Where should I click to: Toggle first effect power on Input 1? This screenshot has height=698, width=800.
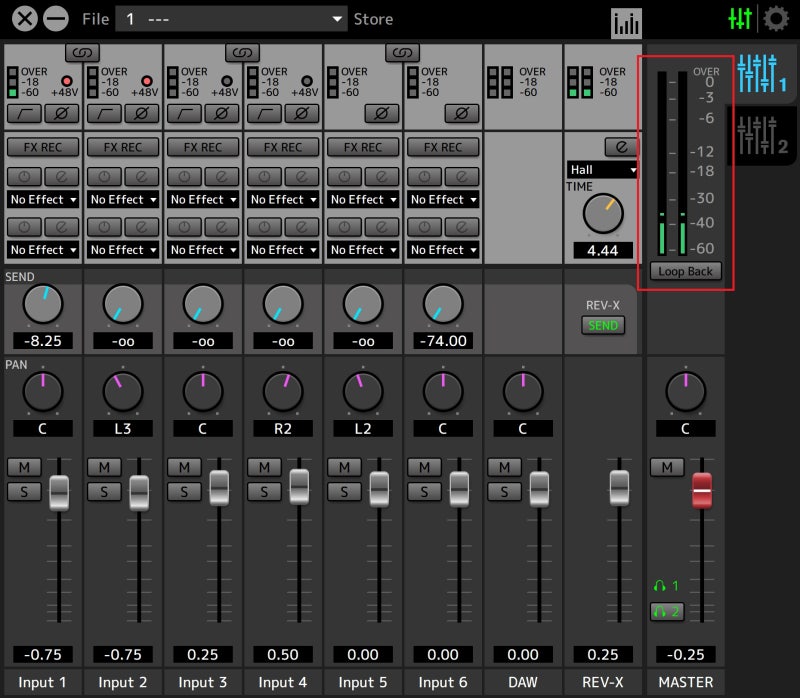point(24,177)
